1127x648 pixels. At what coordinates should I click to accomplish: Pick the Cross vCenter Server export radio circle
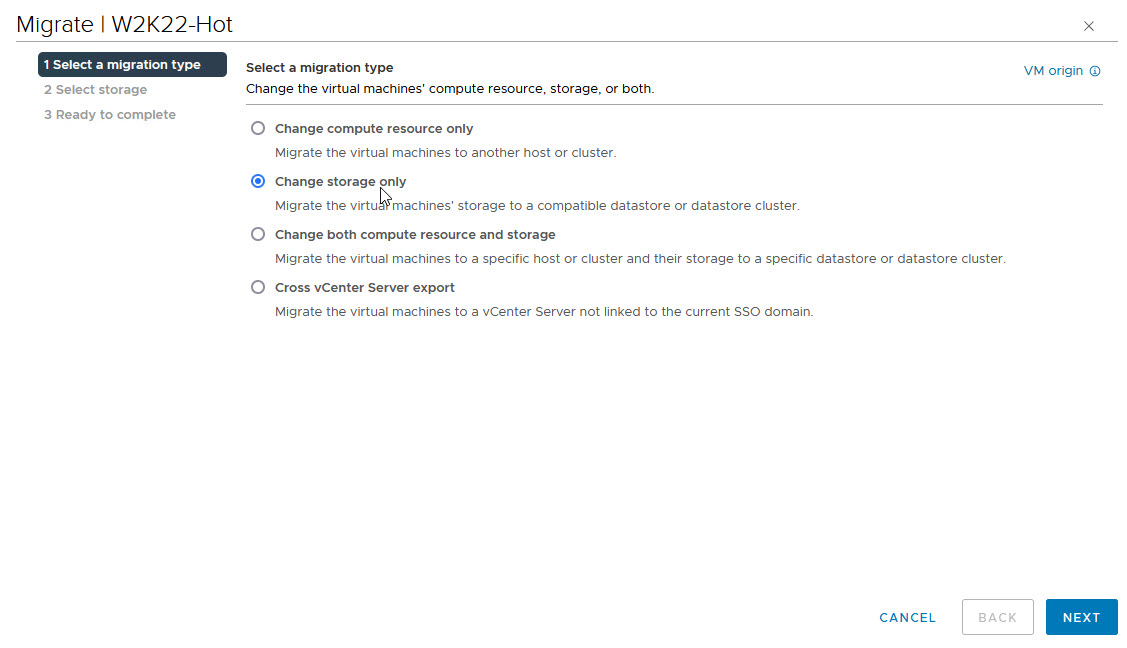pos(258,287)
